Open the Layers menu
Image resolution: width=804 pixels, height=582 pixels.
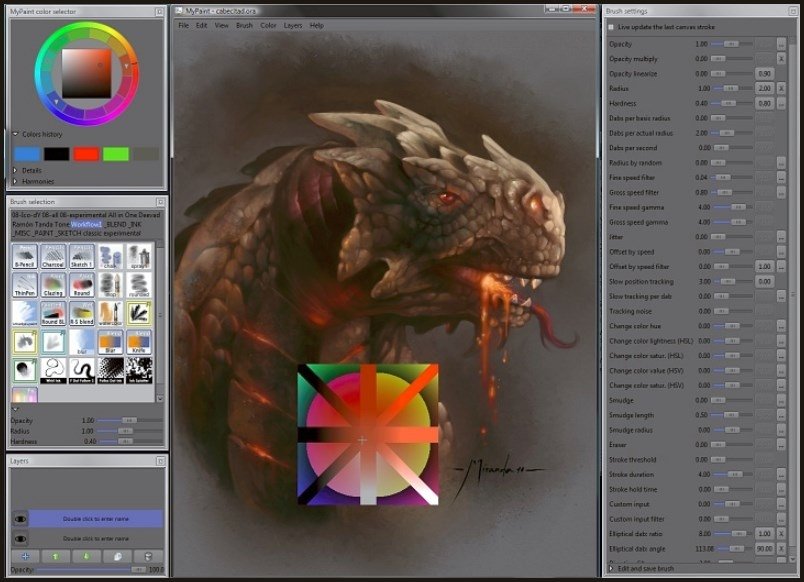coord(292,25)
